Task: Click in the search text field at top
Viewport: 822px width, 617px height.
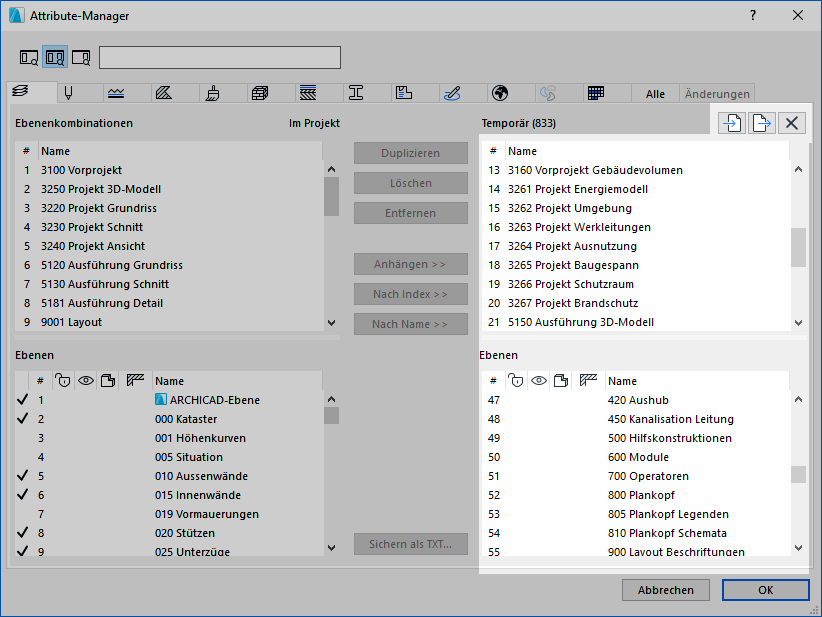Action: click(220, 57)
